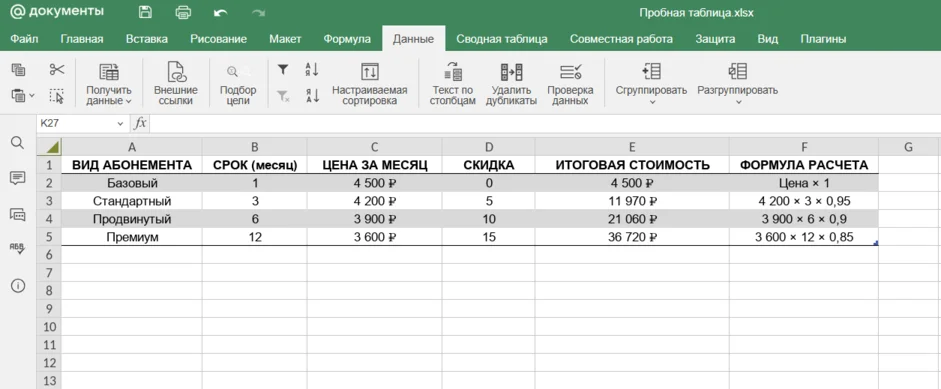Open sidebar Search icon

18,143
